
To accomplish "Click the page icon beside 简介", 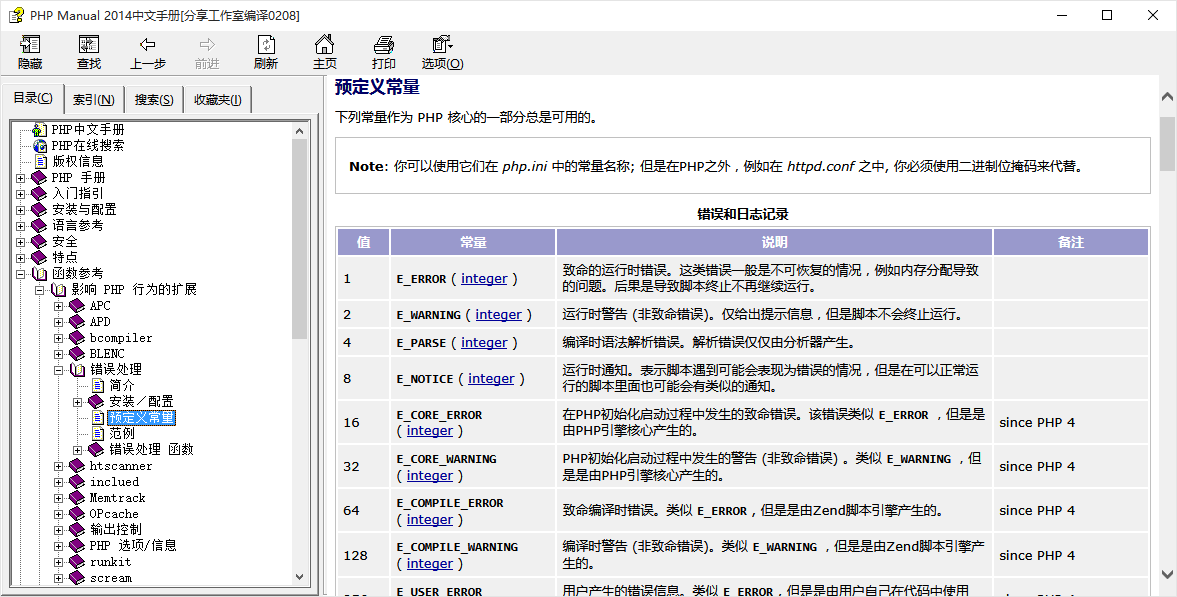I will (x=98, y=385).
